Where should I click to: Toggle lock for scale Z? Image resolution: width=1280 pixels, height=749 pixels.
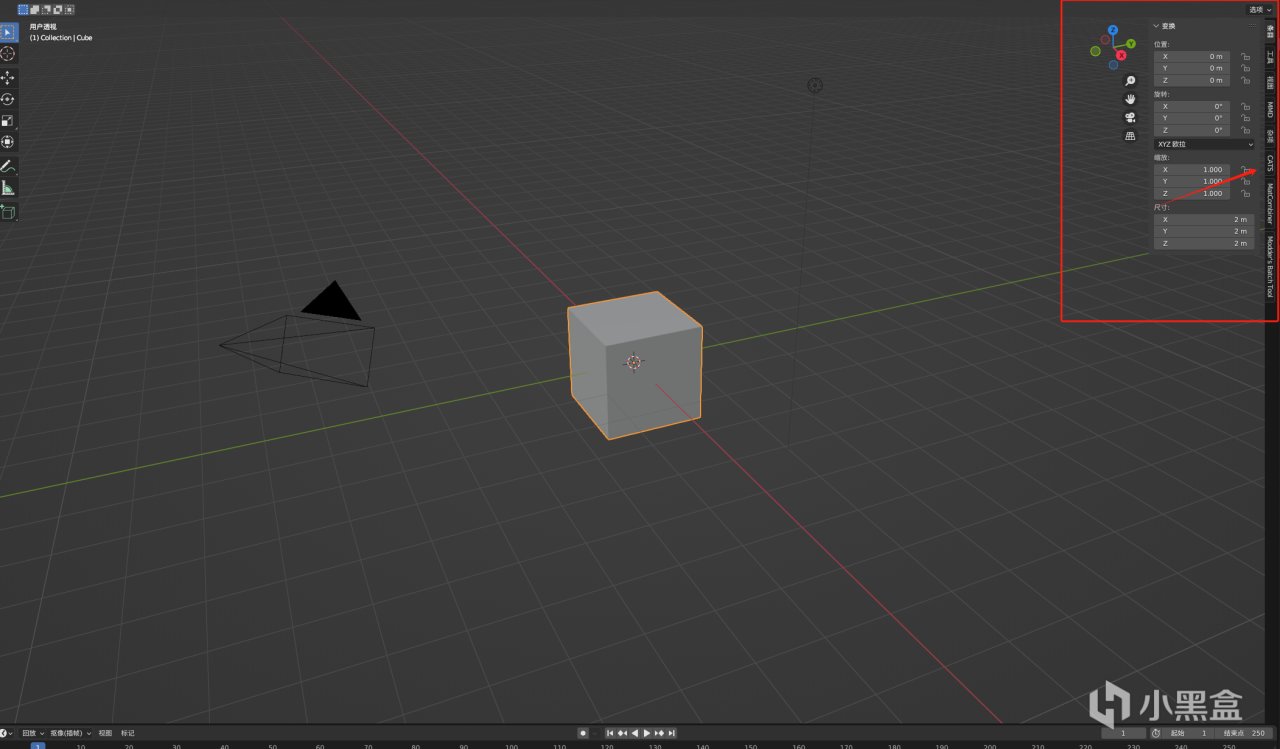coord(1245,194)
